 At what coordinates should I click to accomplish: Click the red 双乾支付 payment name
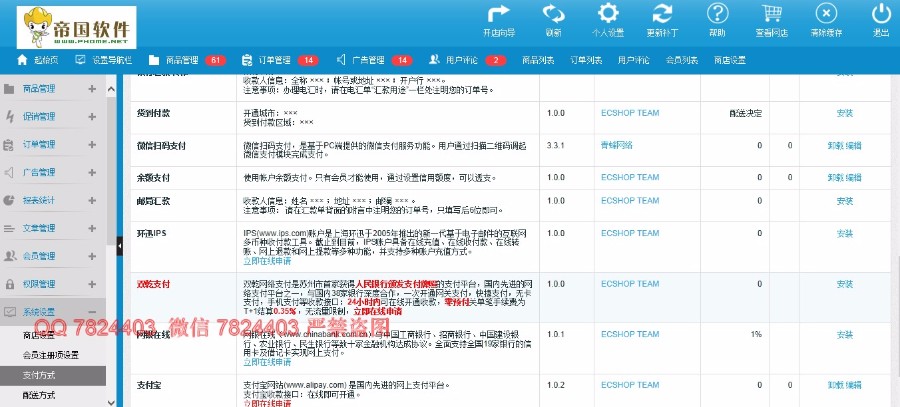tap(153, 284)
